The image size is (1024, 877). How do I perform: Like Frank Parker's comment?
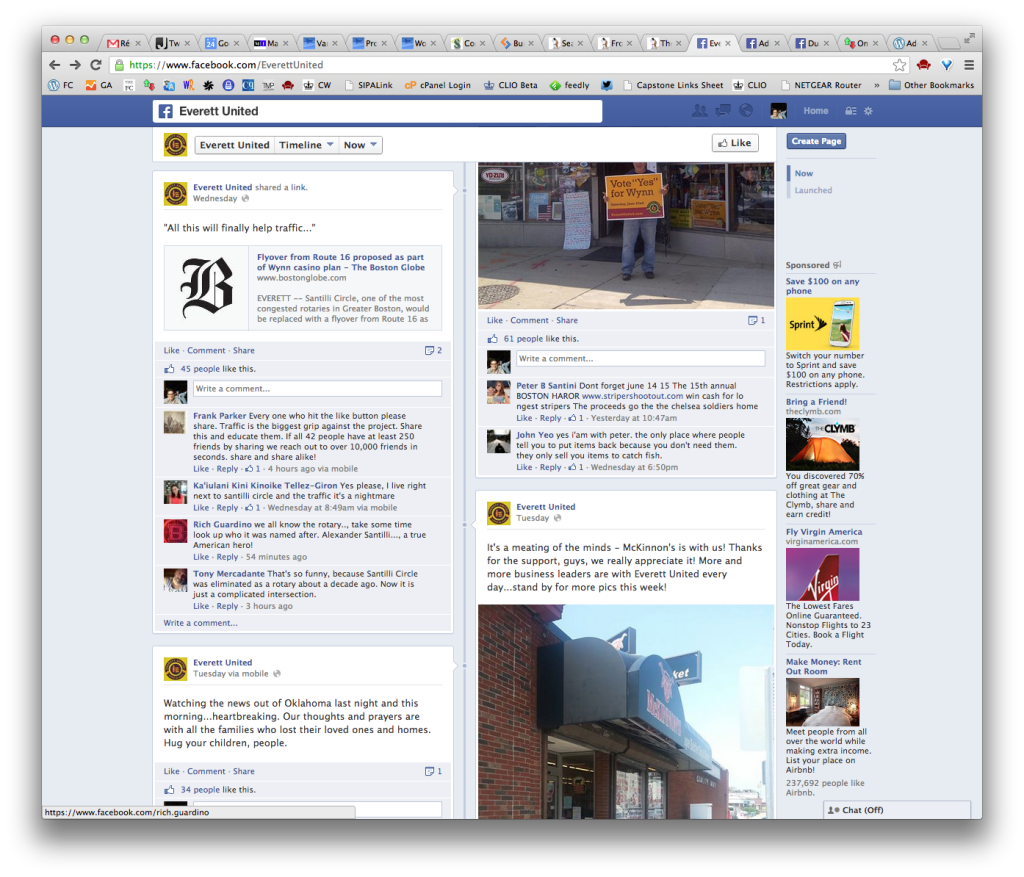[201, 469]
